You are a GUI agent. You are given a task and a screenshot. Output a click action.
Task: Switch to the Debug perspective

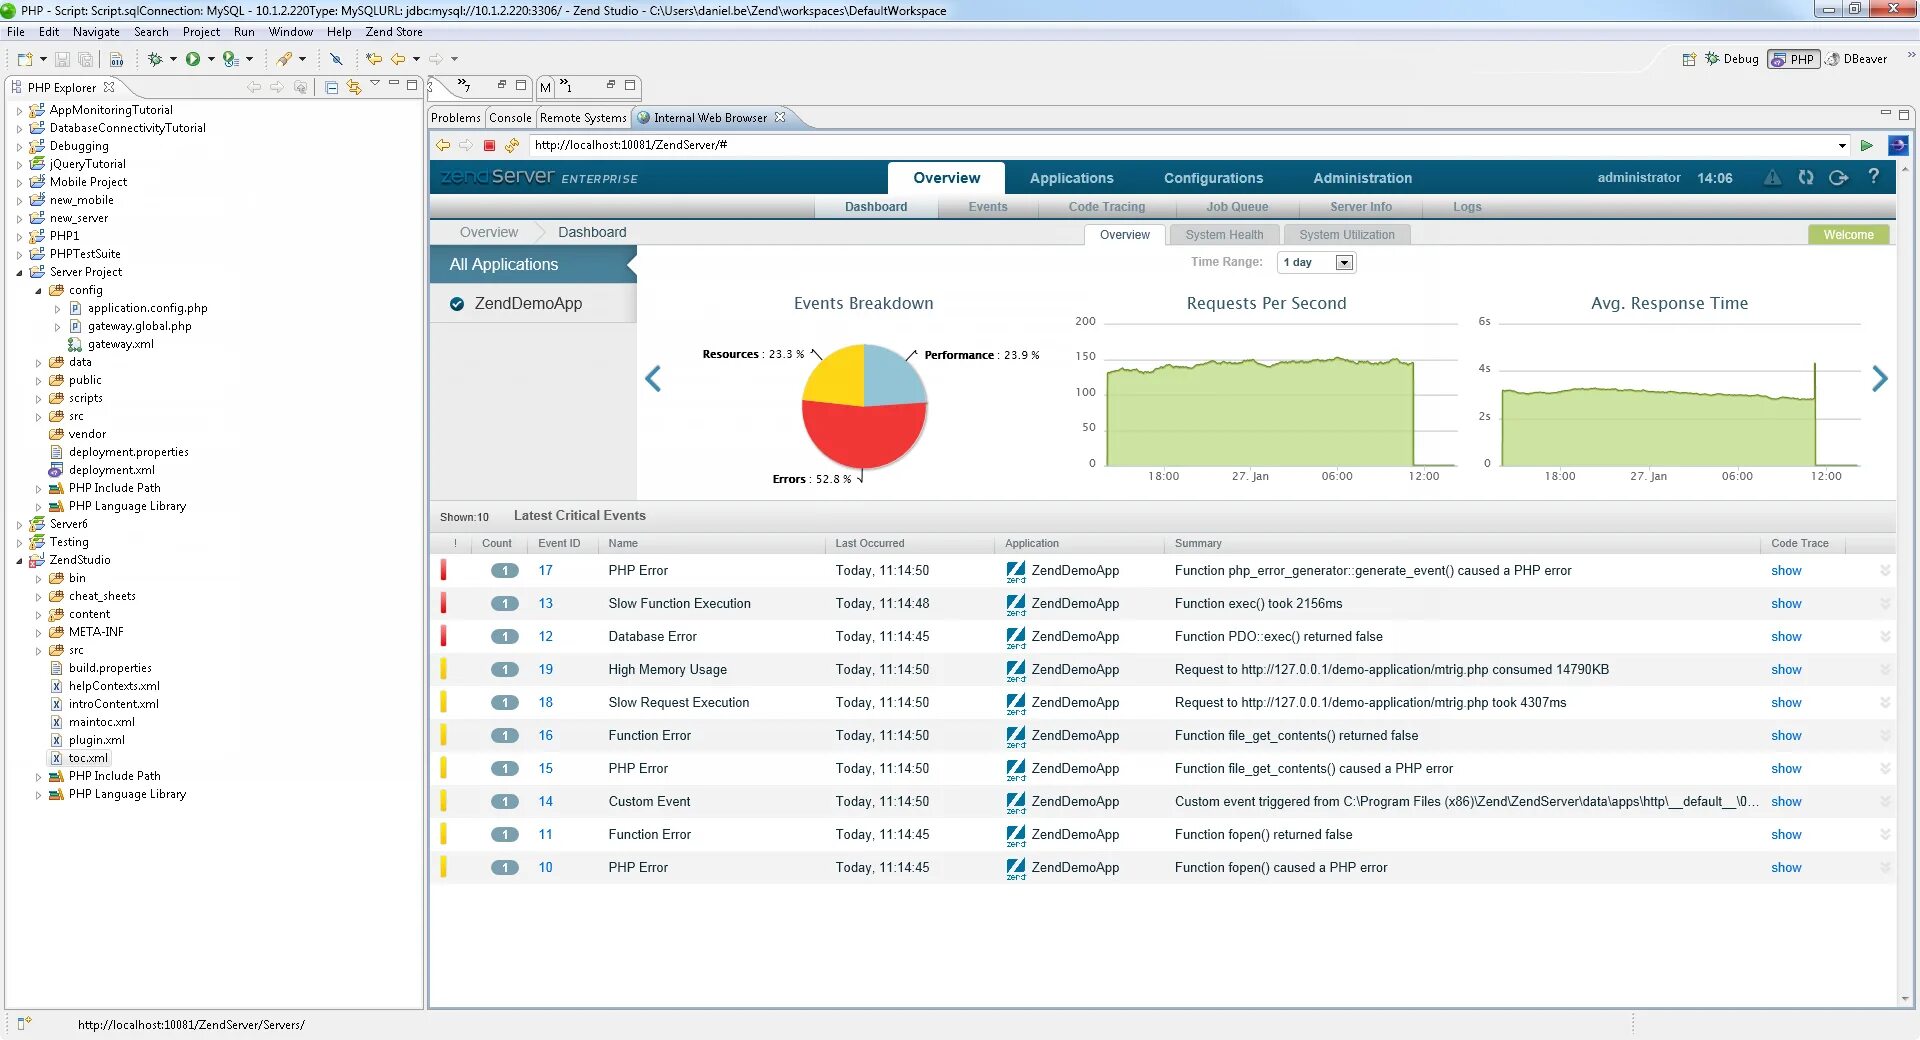(1732, 60)
